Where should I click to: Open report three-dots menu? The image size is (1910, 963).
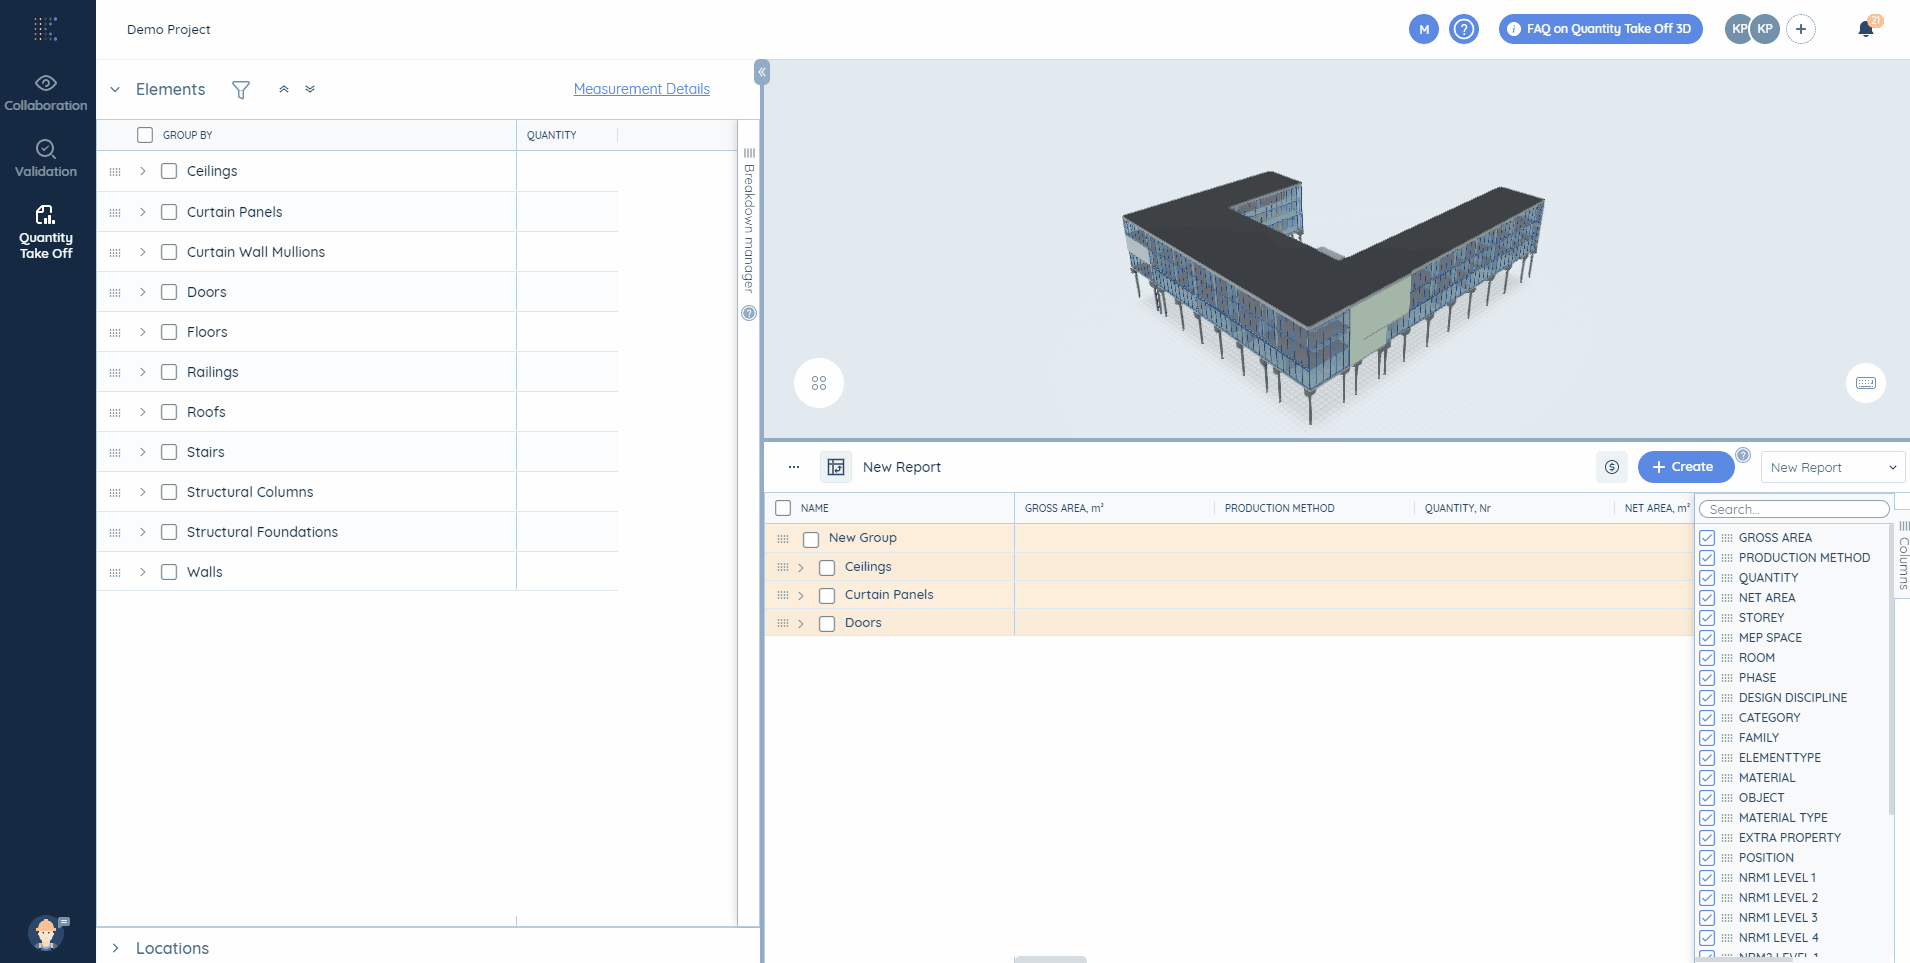(794, 467)
